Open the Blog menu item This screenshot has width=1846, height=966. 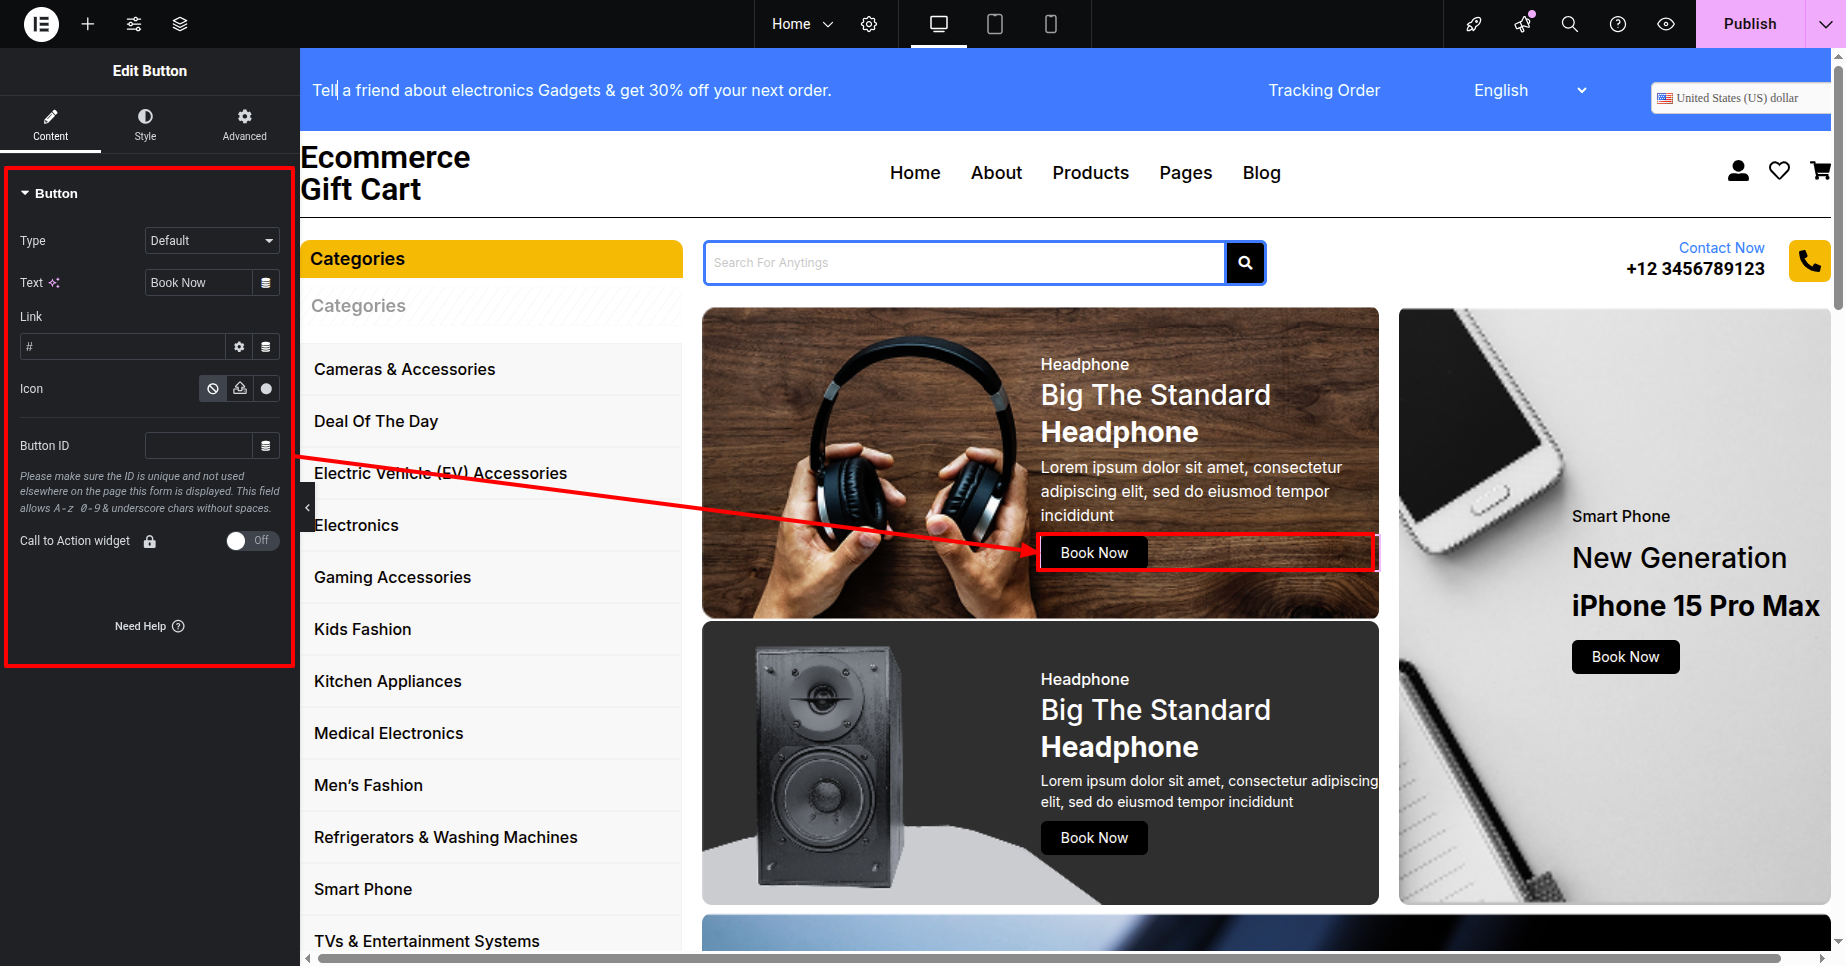1262,173
